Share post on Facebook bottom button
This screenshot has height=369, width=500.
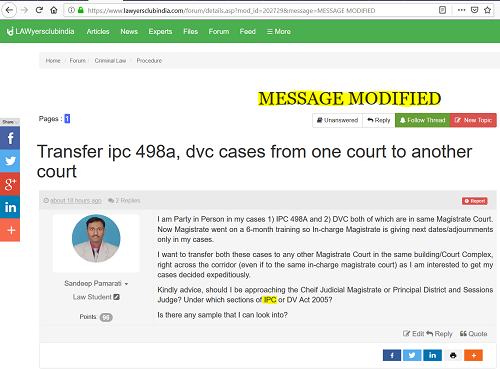coord(392,355)
